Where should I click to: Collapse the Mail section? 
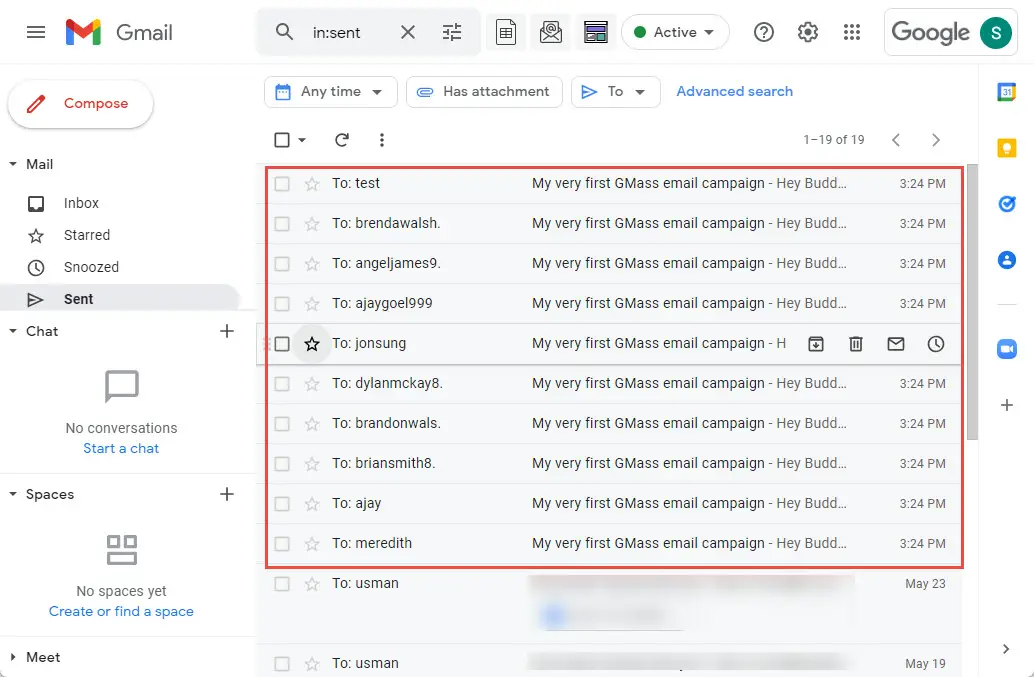pyautogui.click(x=13, y=164)
